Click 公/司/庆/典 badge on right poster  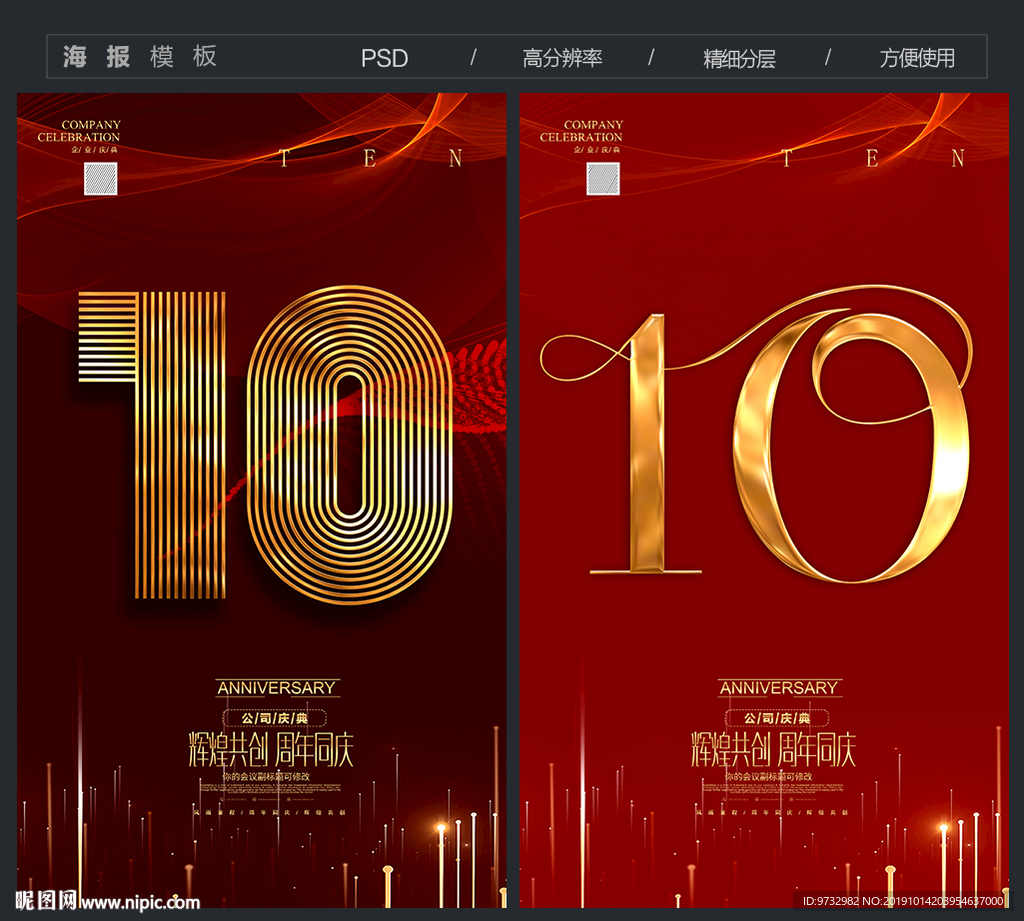[x=776, y=718]
